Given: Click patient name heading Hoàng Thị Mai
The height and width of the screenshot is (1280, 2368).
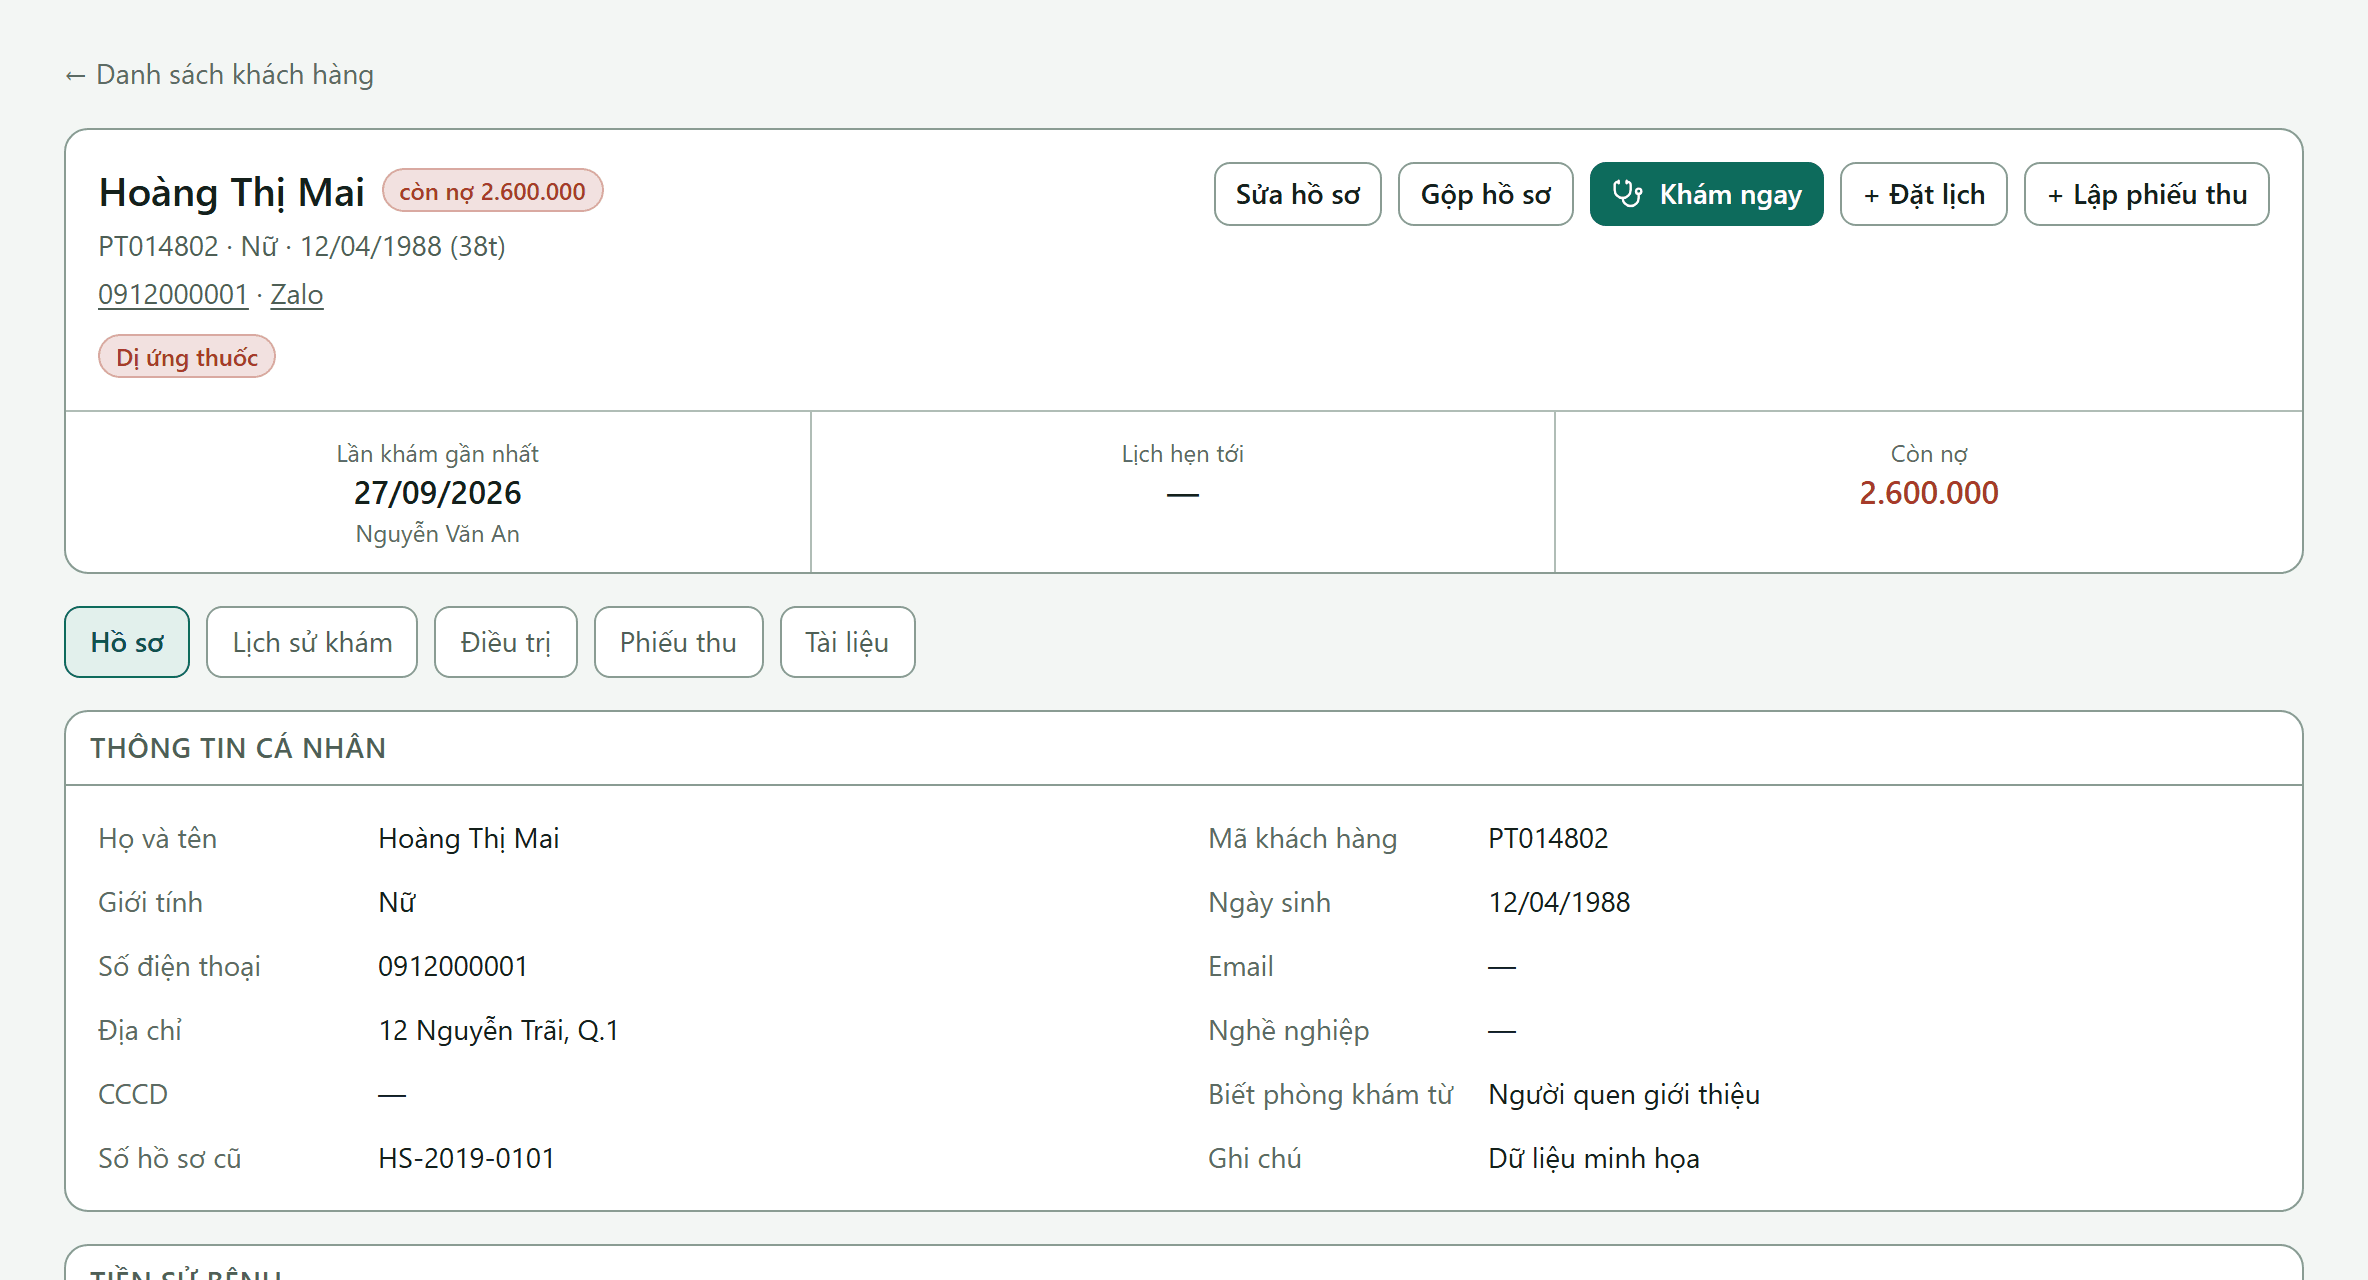Looking at the screenshot, I should point(232,192).
